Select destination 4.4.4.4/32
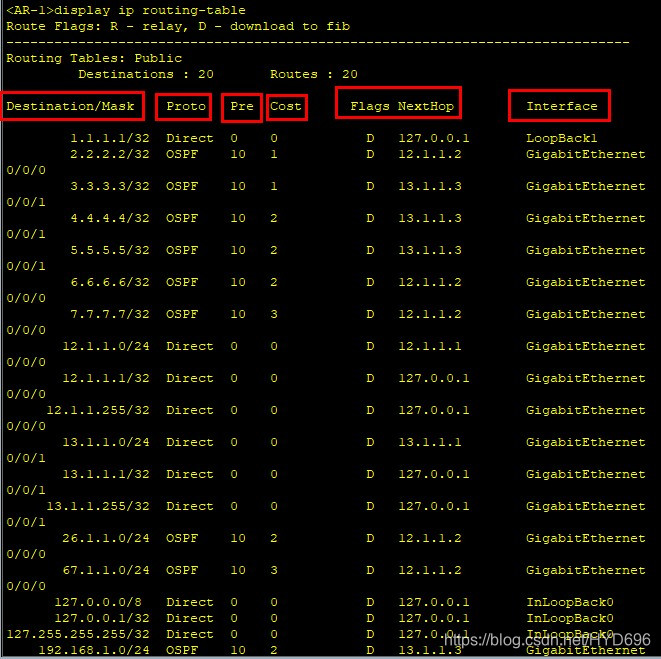Screen dimensions: 661x659 tap(110, 218)
